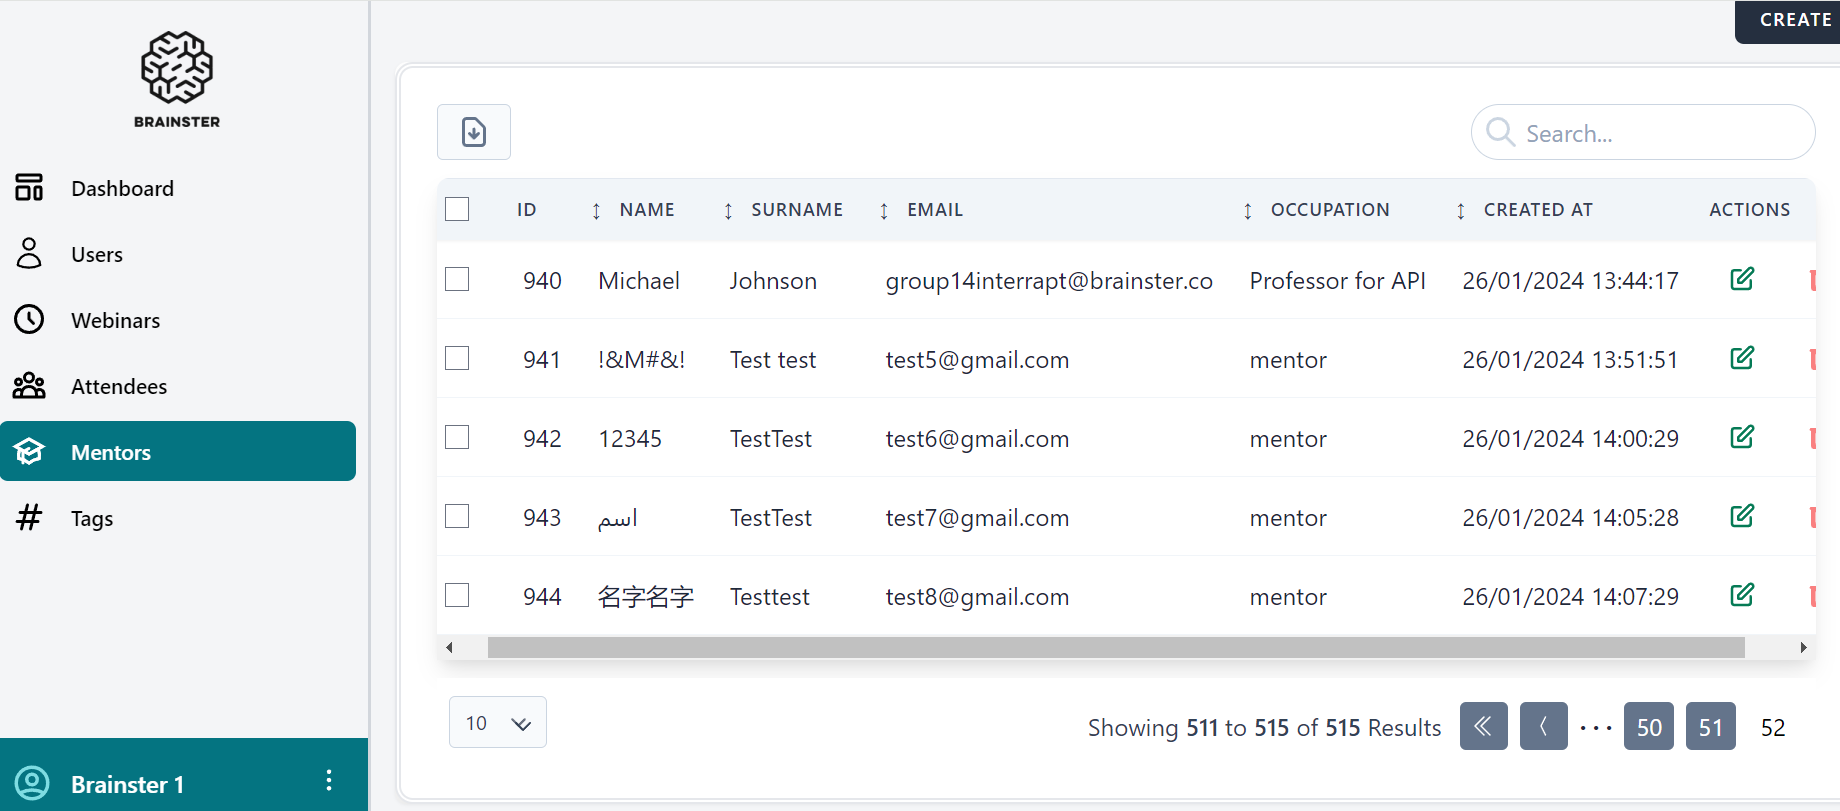Sort by Email column sort arrows
Viewport: 1840px width, 811px height.
[x=884, y=210]
